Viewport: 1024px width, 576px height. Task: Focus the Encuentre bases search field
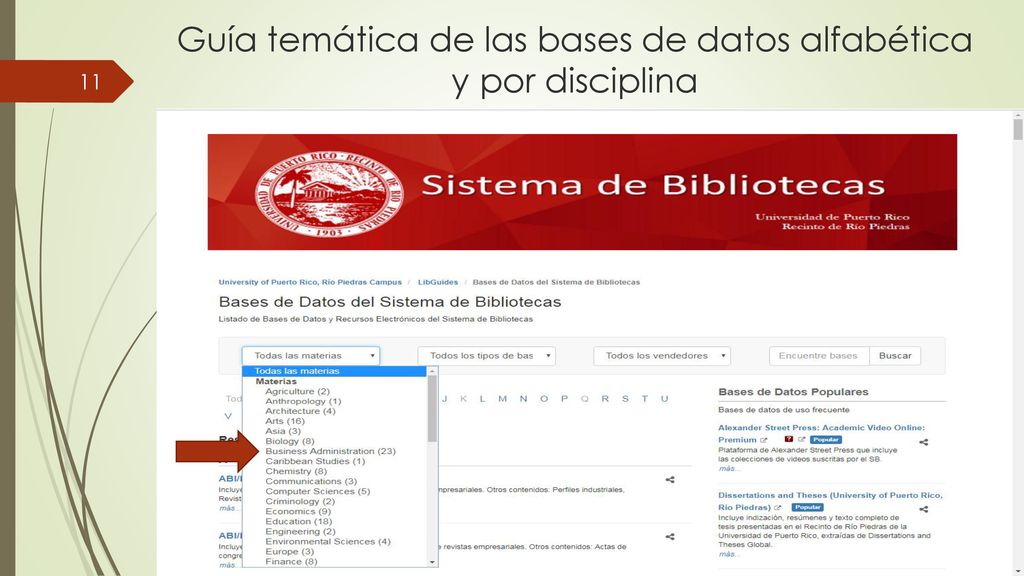click(x=820, y=356)
